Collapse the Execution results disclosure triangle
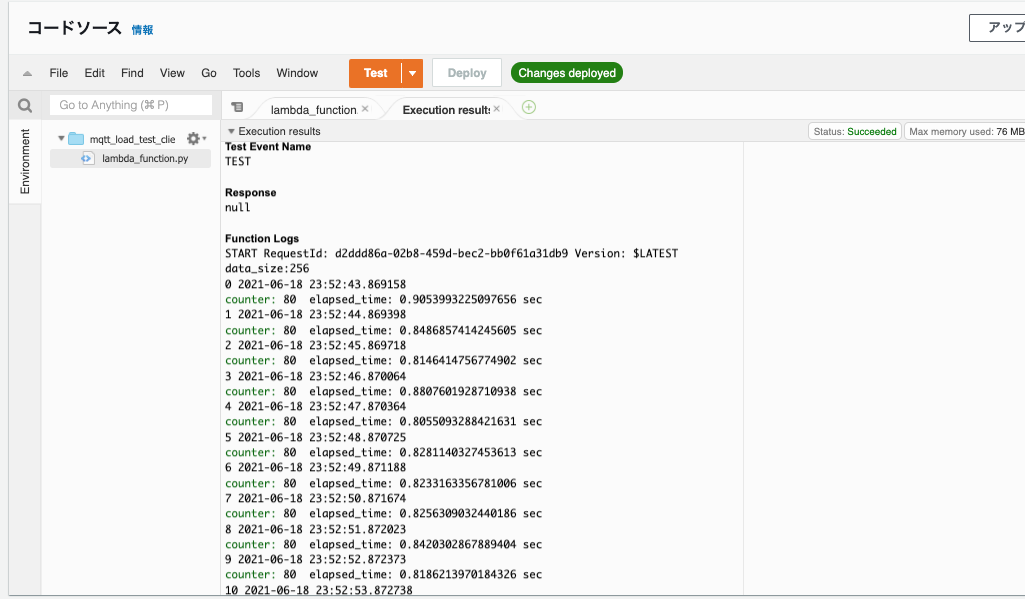This screenshot has width=1025, height=599. 232,131
